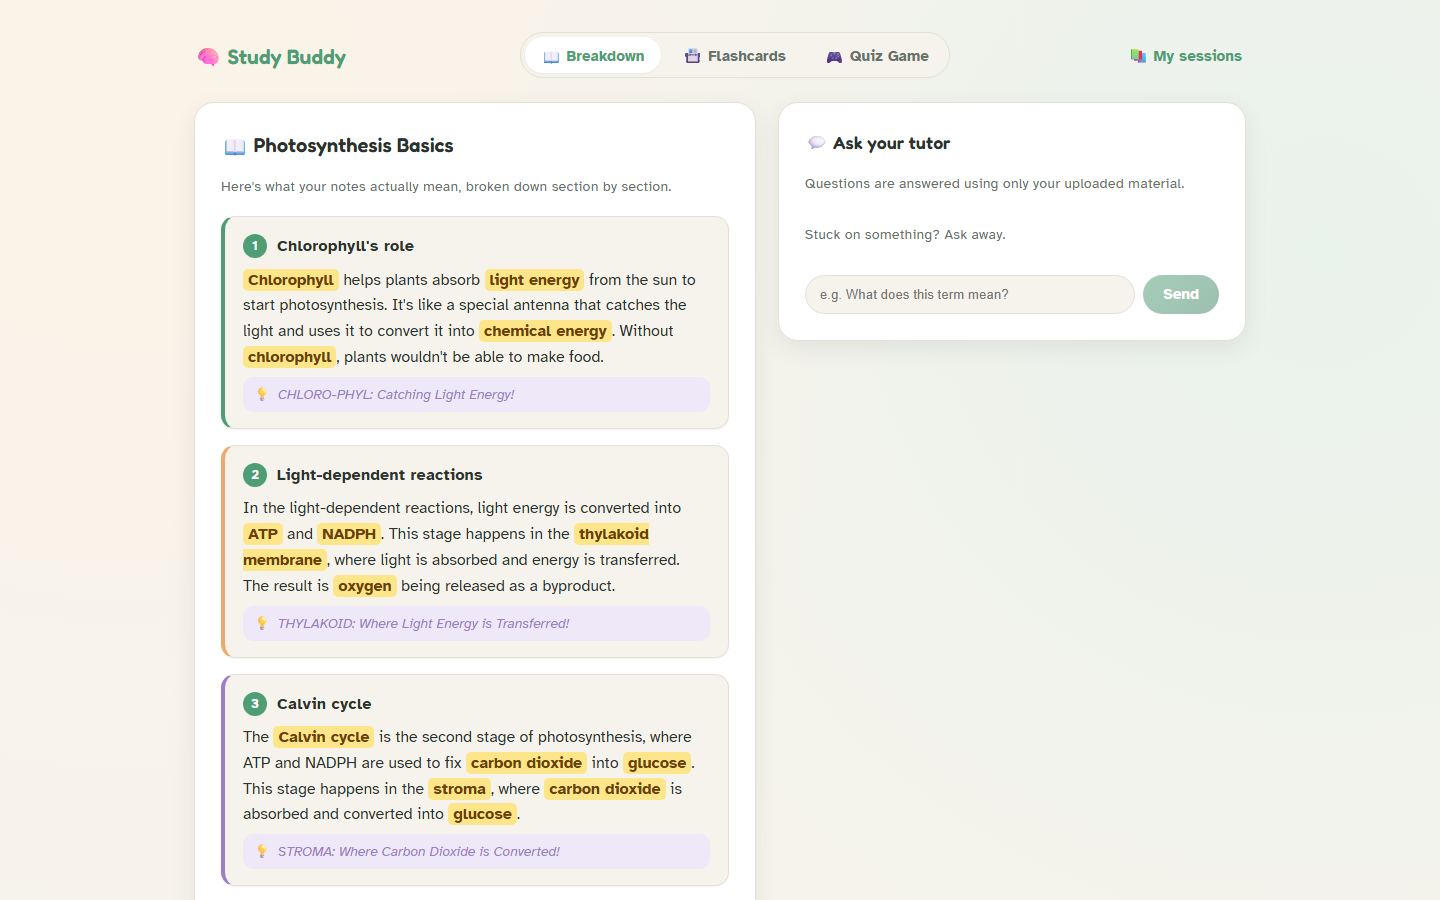Select the highlighted term 'ATP'
Screen dimensions: 1440x900
point(263,534)
